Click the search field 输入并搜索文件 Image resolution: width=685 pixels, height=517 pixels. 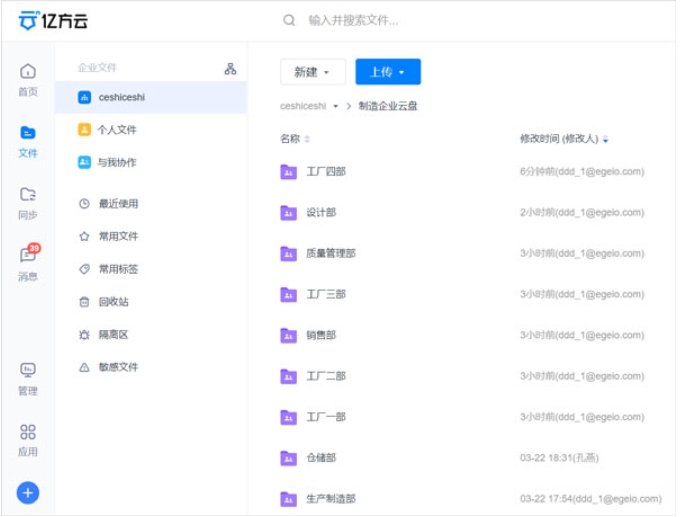coord(353,20)
